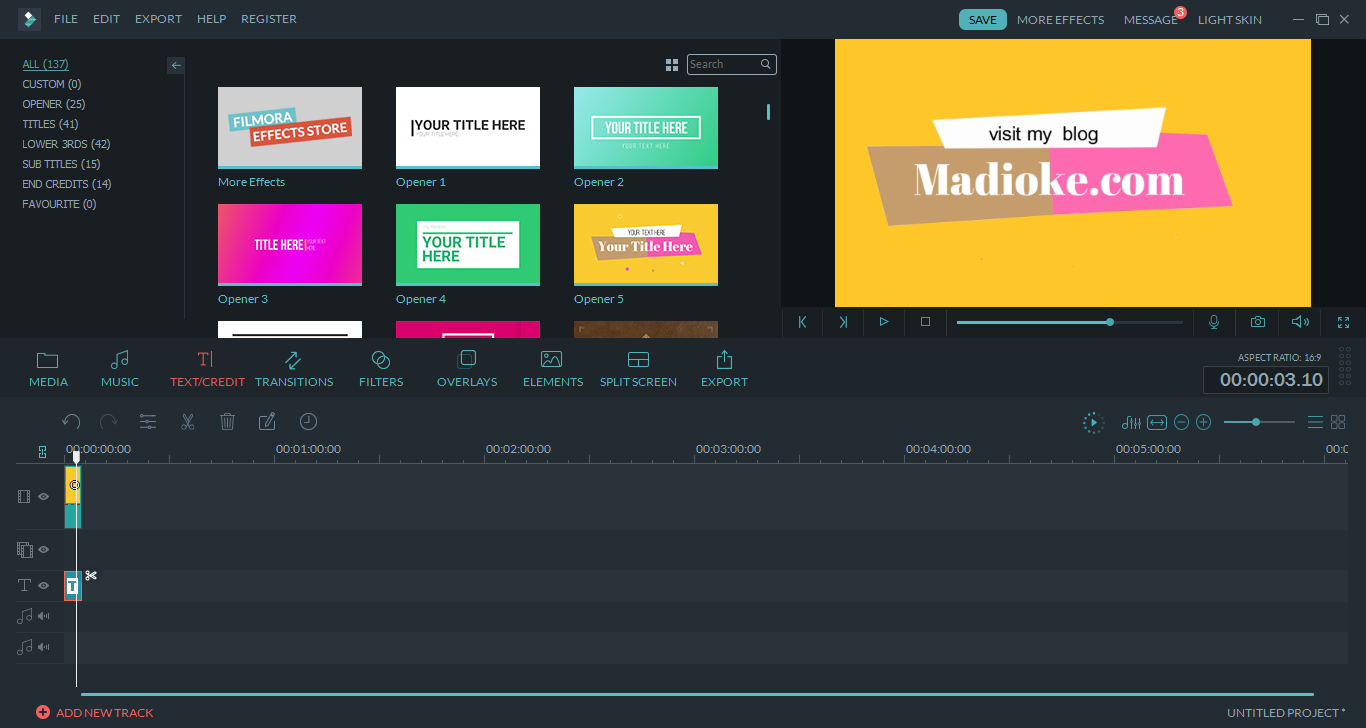The height and width of the screenshot is (728, 1366).
Task: Toggle fullscreen preview icon
Action: coord(1343,322)
